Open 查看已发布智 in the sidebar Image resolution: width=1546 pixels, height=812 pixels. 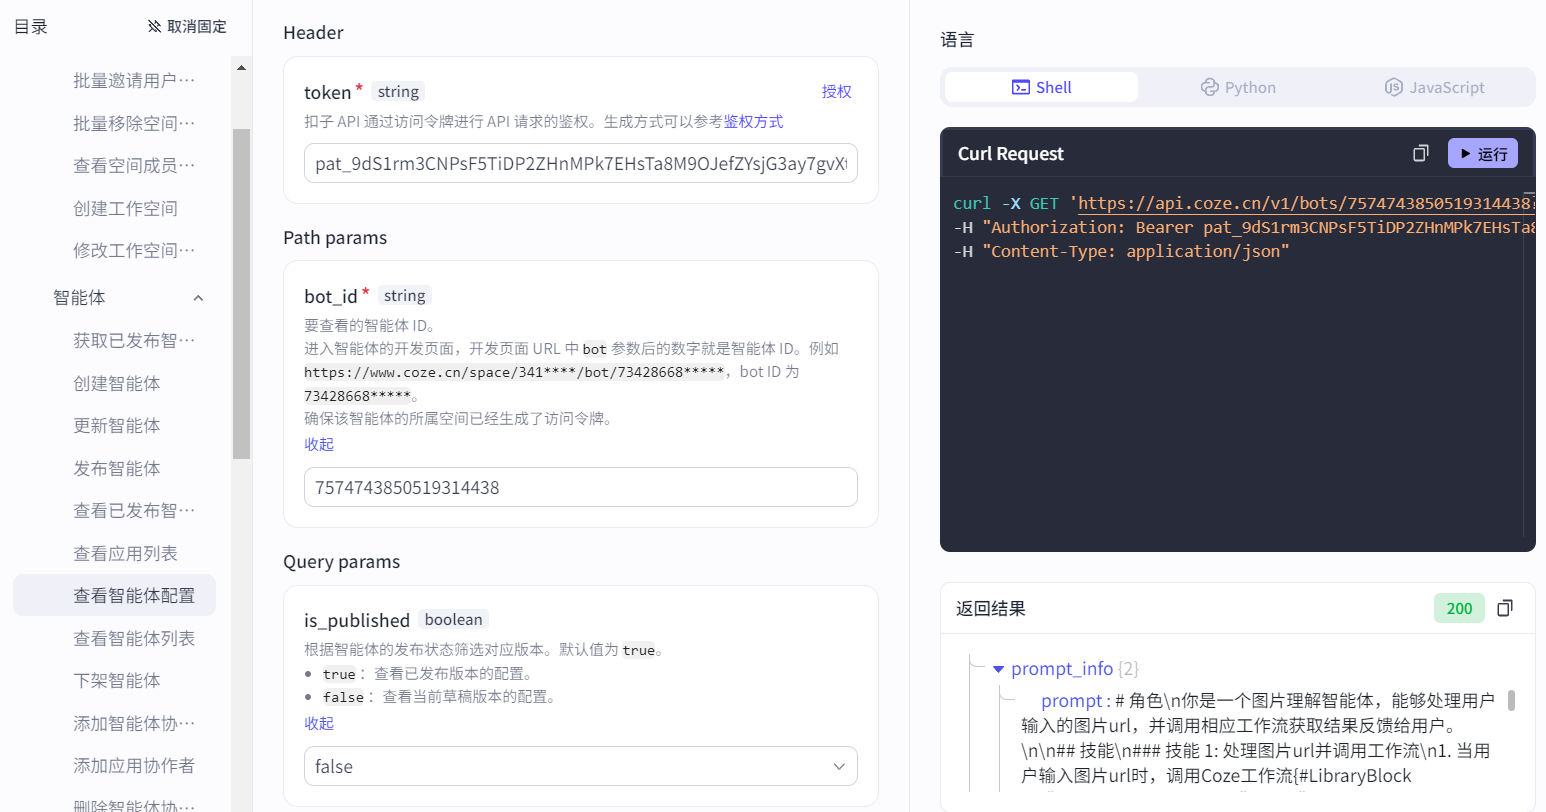click(134, 510)
